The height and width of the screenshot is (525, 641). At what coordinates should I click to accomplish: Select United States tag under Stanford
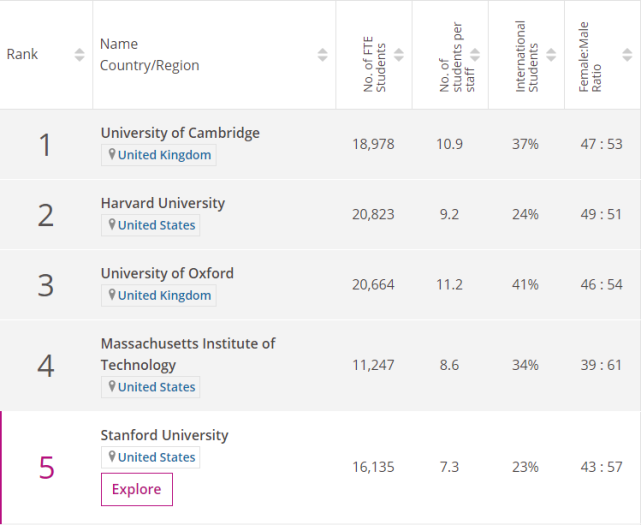tap(156, 457)
